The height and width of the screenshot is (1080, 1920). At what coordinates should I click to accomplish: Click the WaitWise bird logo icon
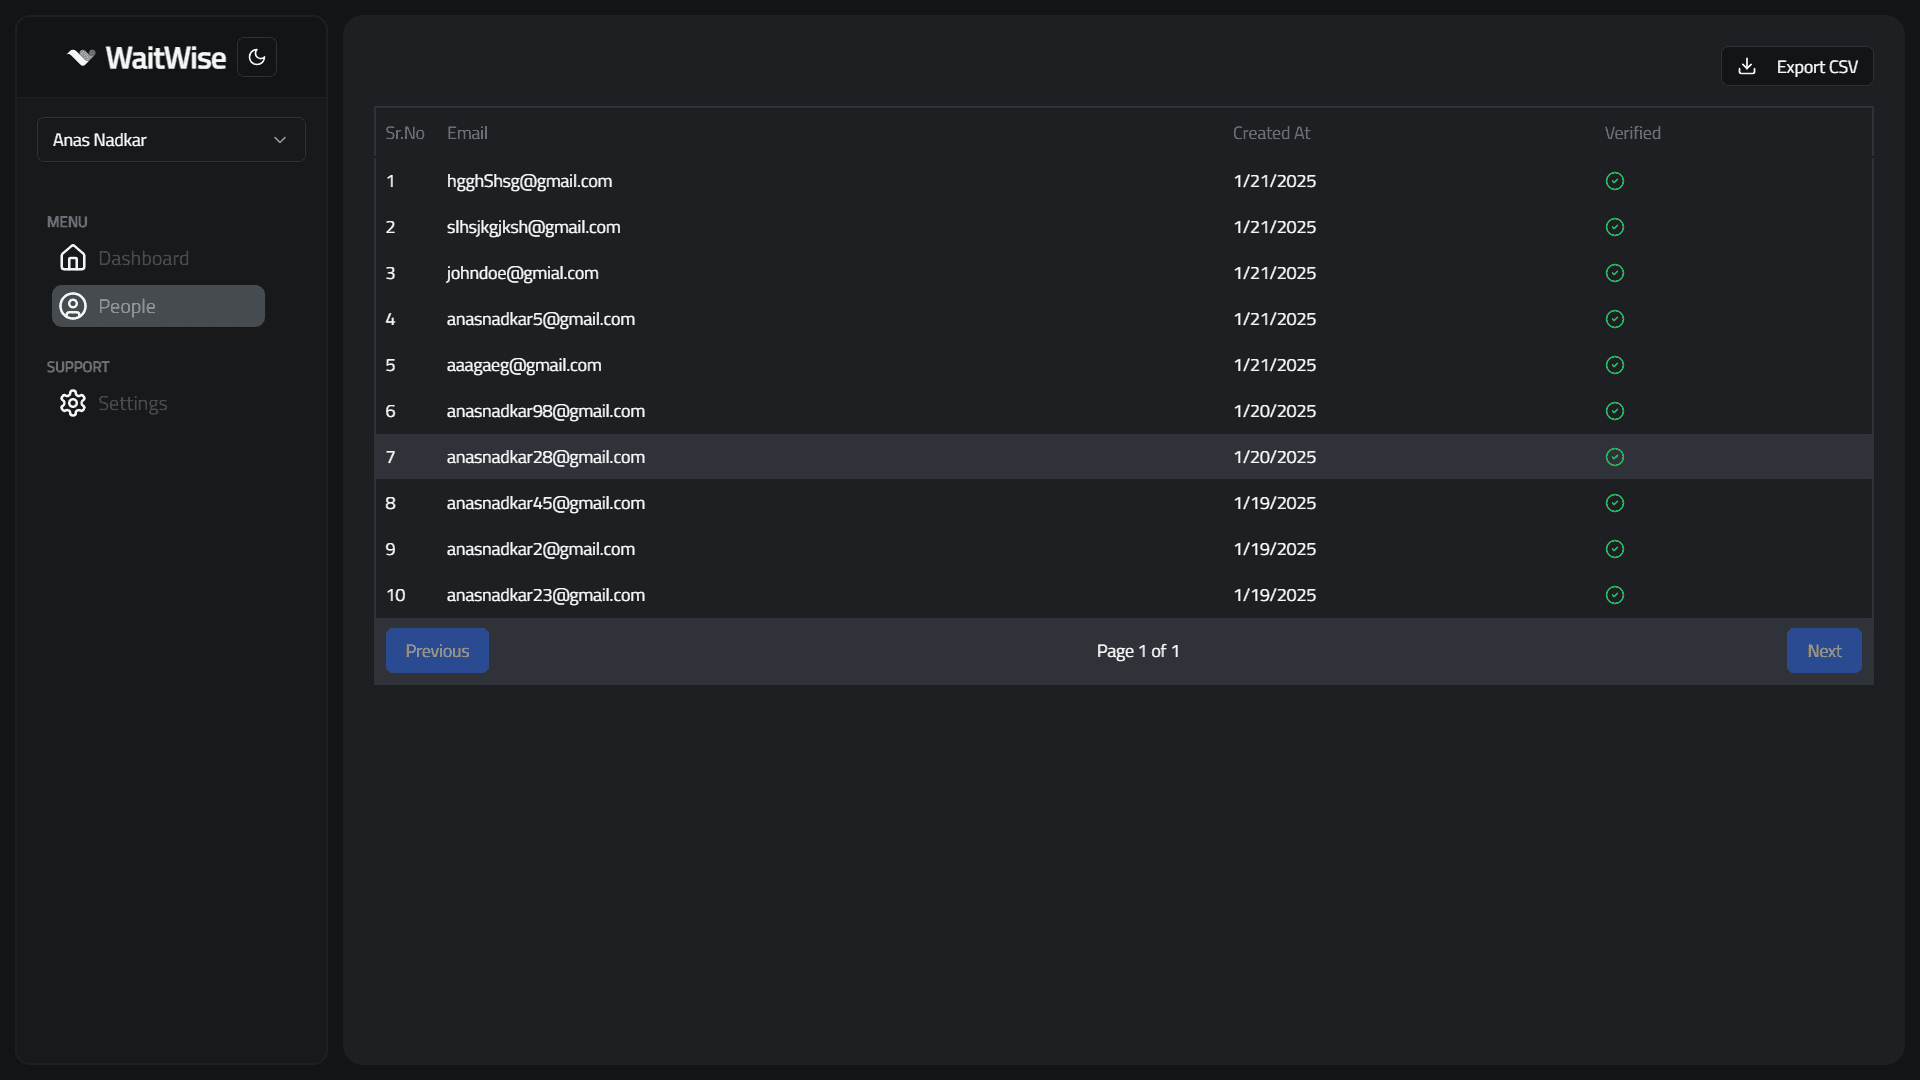click(81, 58)
